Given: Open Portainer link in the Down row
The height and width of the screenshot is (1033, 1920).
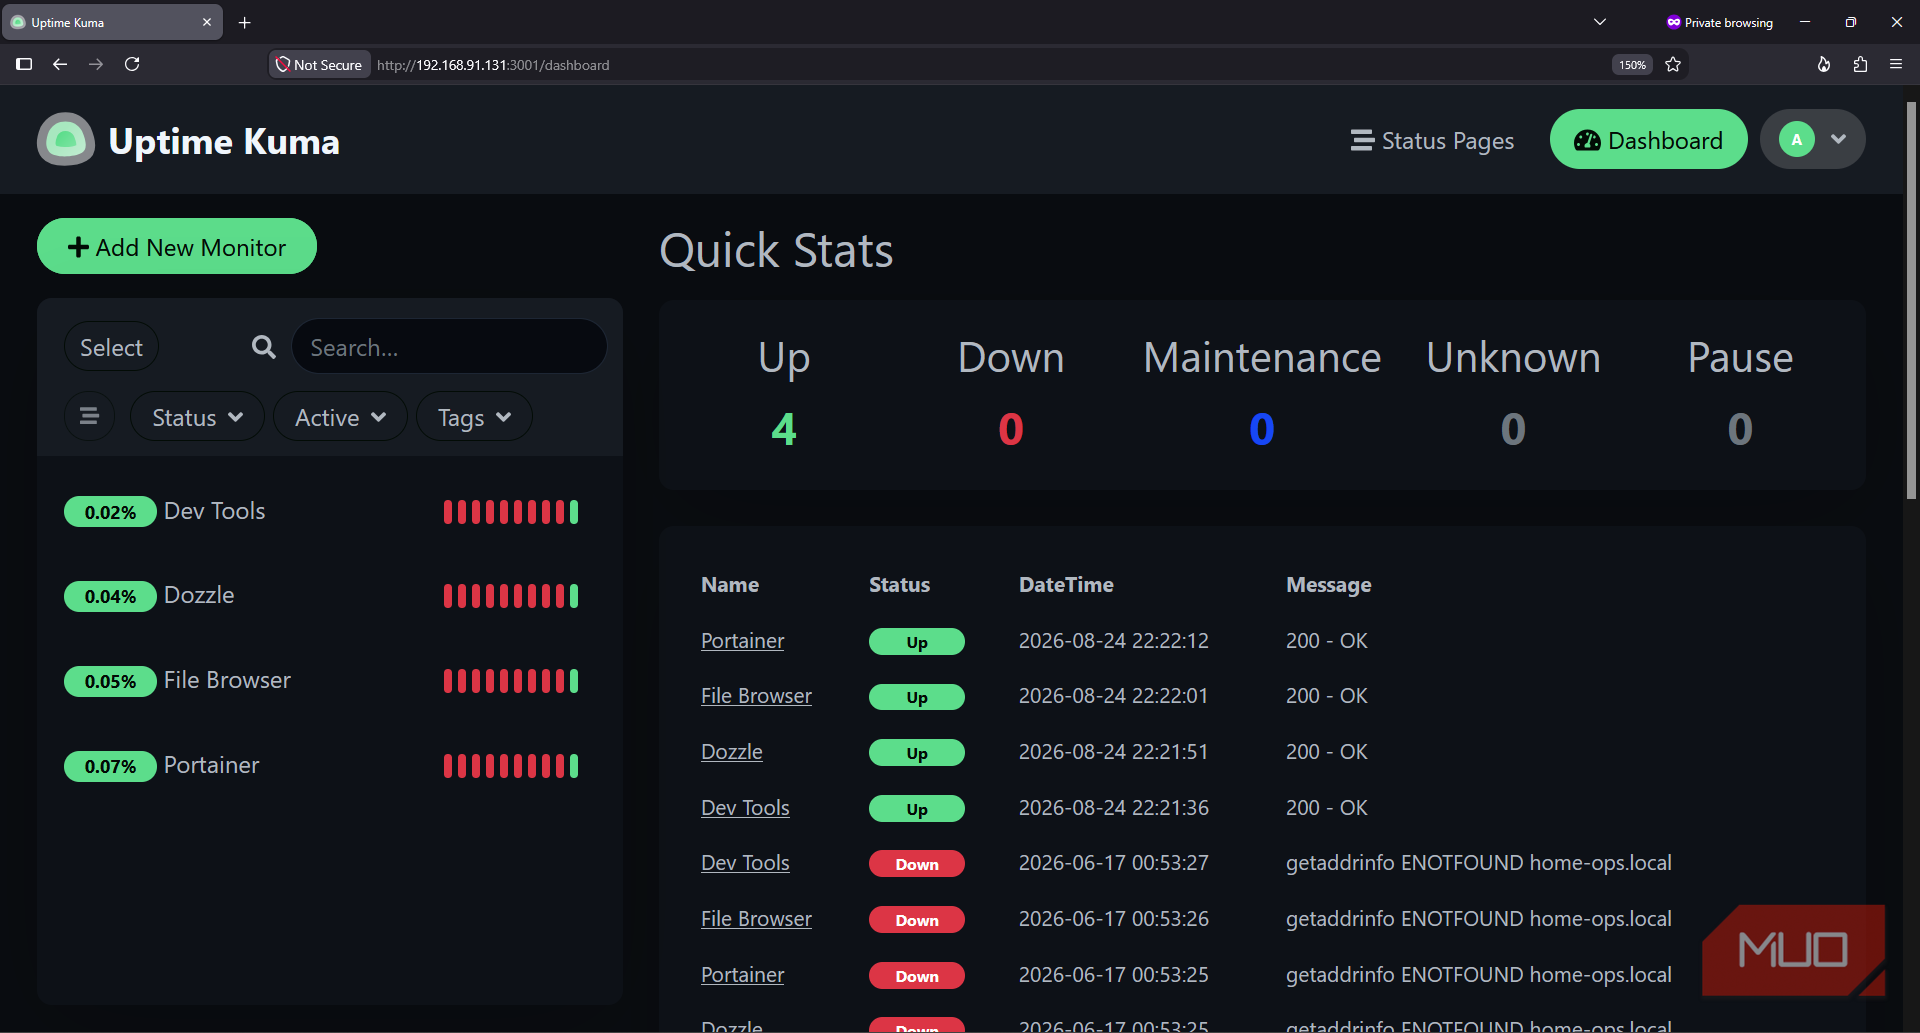Looking at the screenshot, I should [x=742, y=975].
